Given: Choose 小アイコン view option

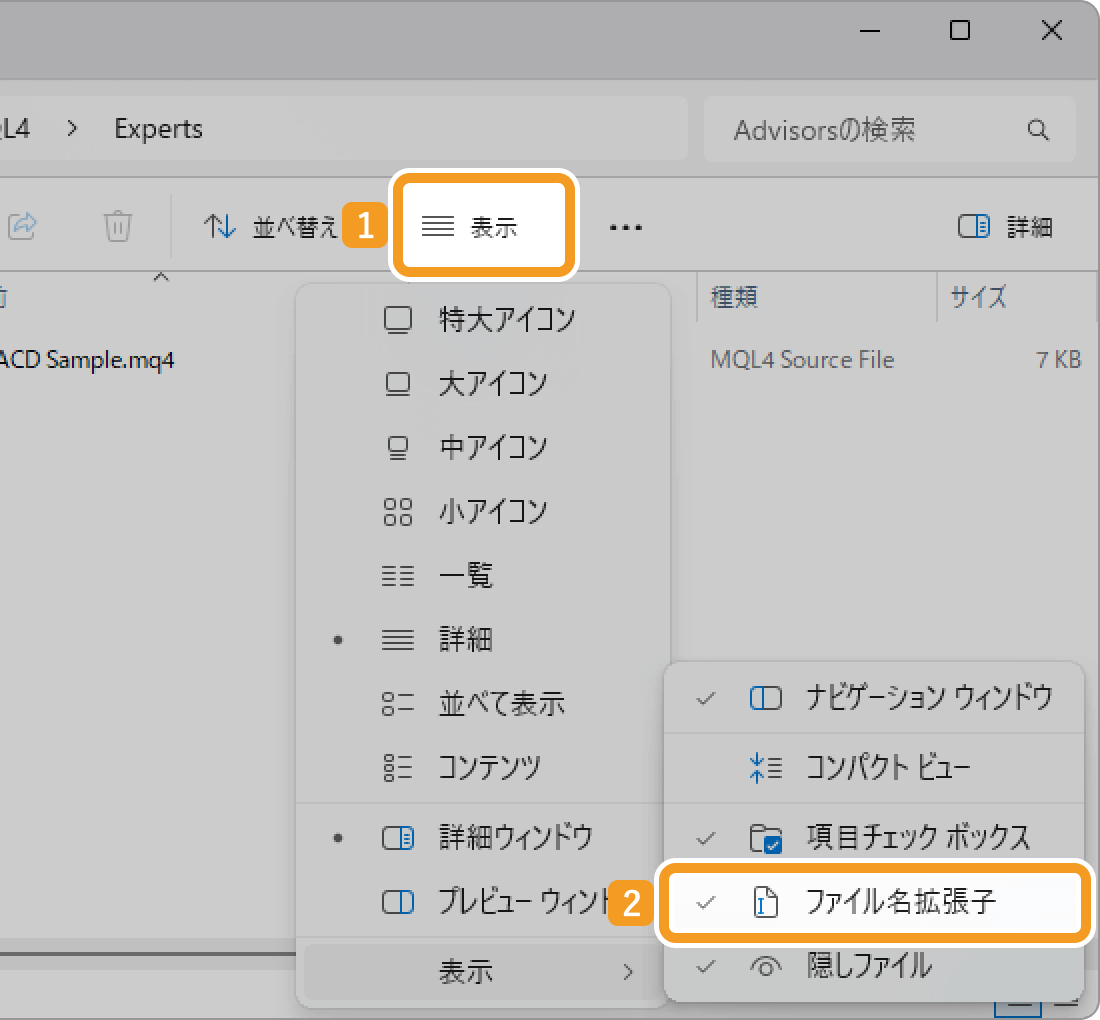Looking at the screenshot, I should pos(483,511).
